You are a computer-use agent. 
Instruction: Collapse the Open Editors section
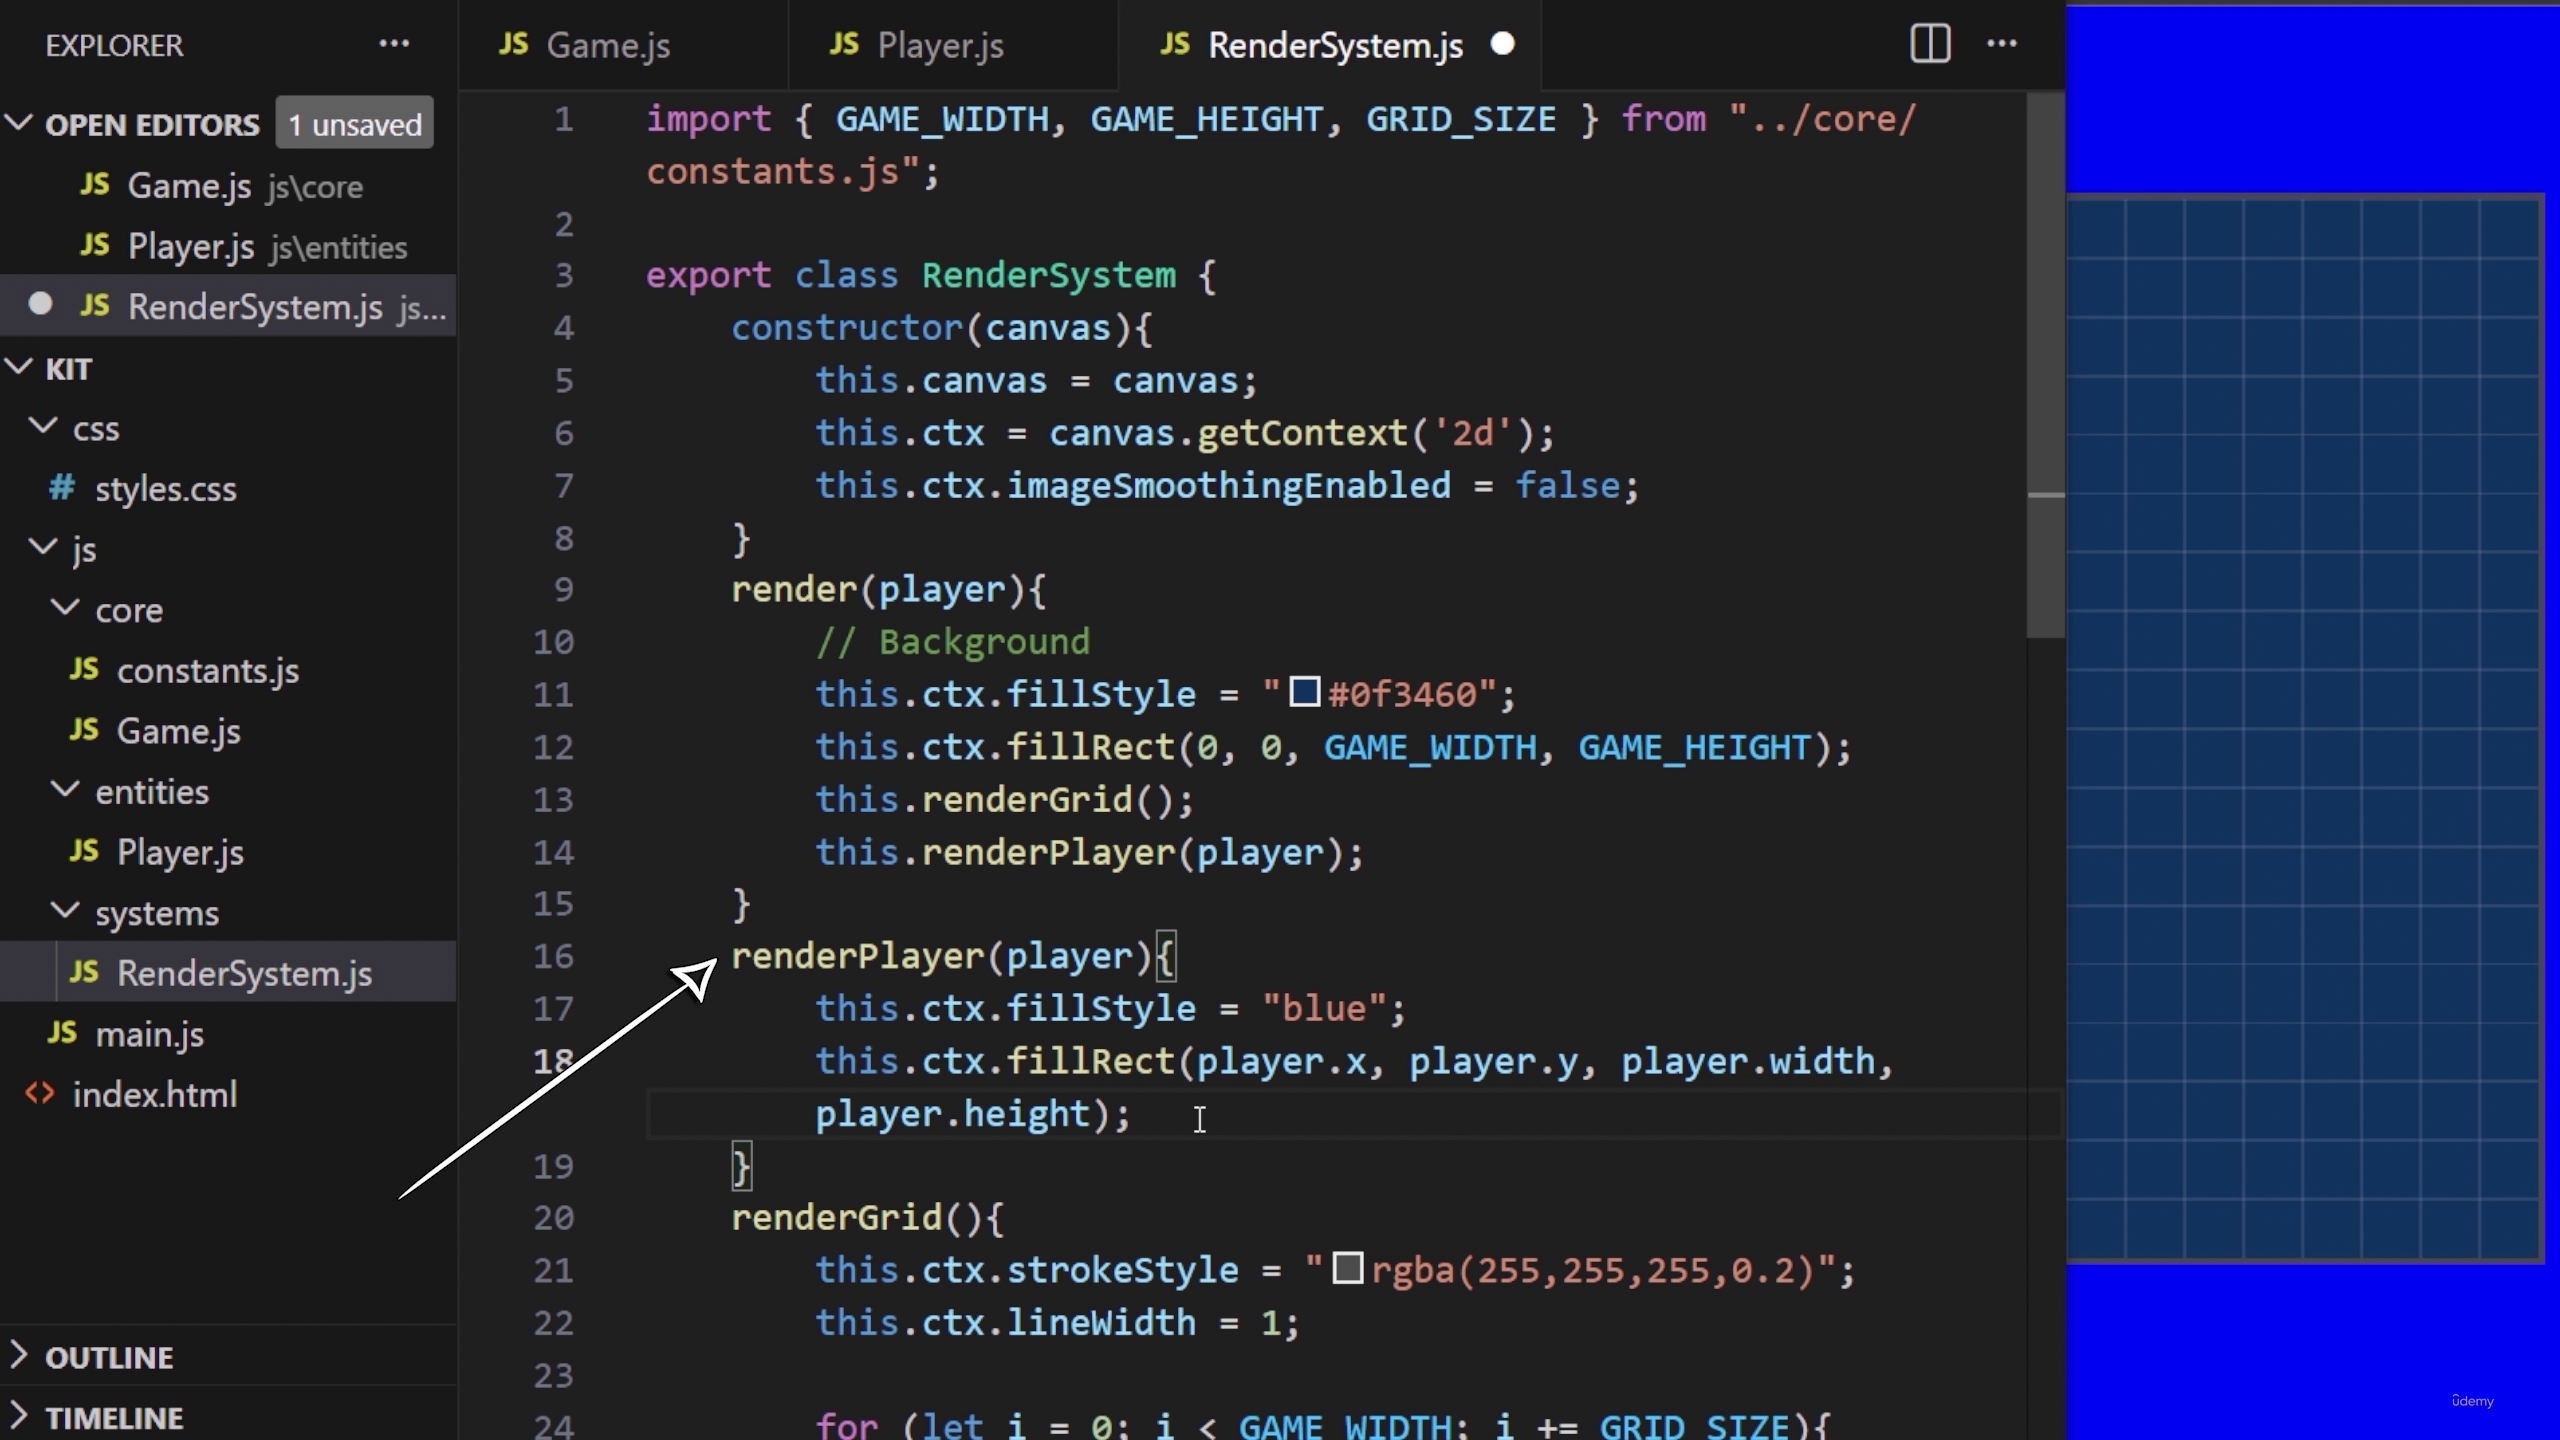coord(18,124)
